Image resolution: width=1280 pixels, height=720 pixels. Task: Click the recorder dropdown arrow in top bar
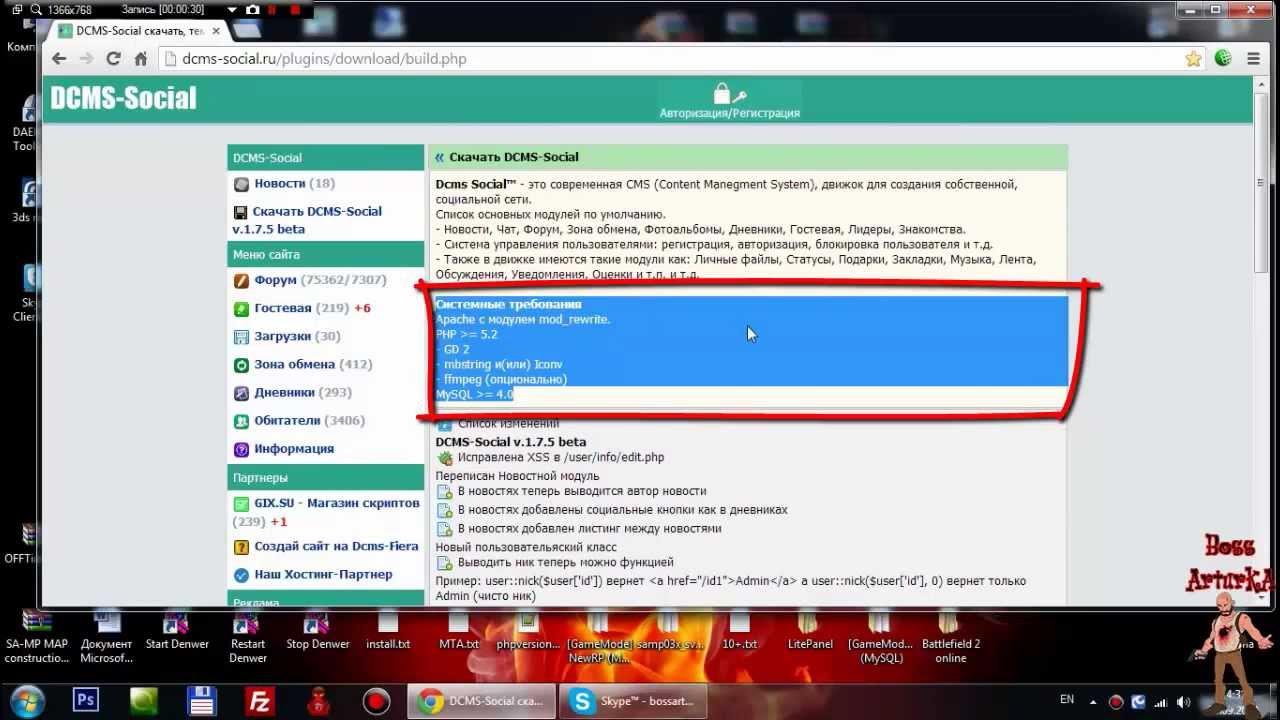232,10
